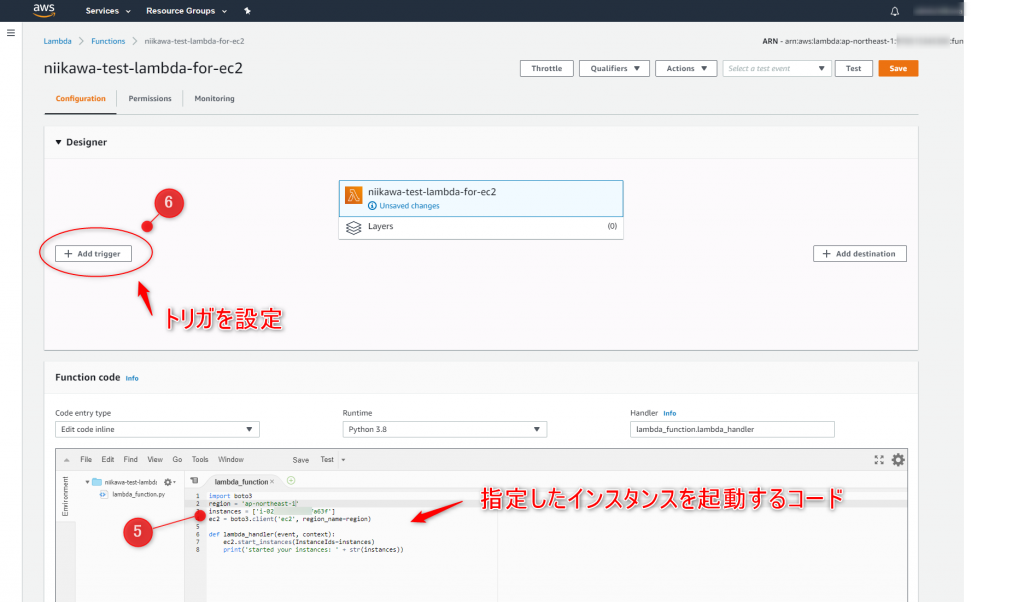Open the editor File menu
Viewport: 1024px width, 602px height.
tap(86, 460)
